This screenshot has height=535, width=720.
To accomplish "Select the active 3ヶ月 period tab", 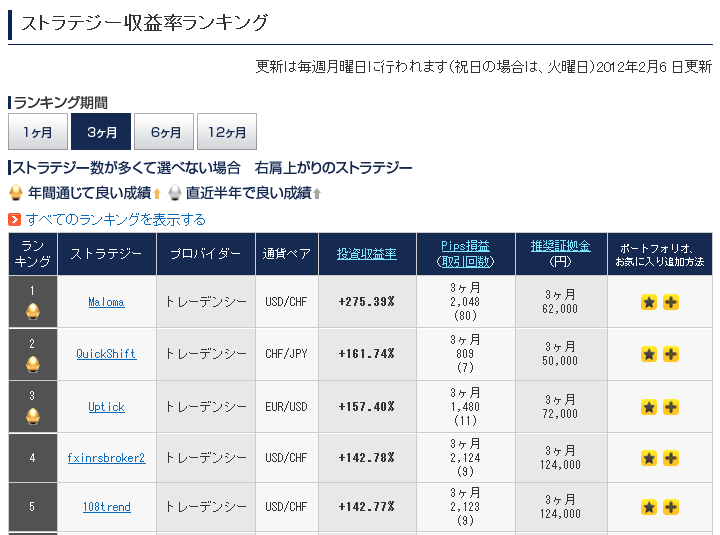I will pyautogui.click(x=101, y=132).
